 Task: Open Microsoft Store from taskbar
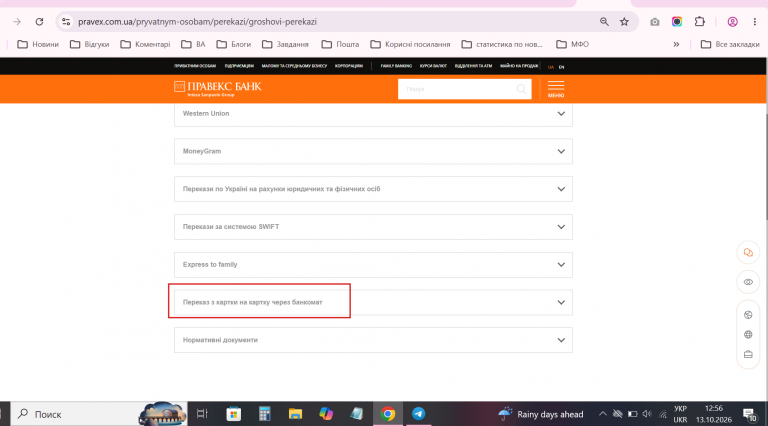click(x=234, y=414)
